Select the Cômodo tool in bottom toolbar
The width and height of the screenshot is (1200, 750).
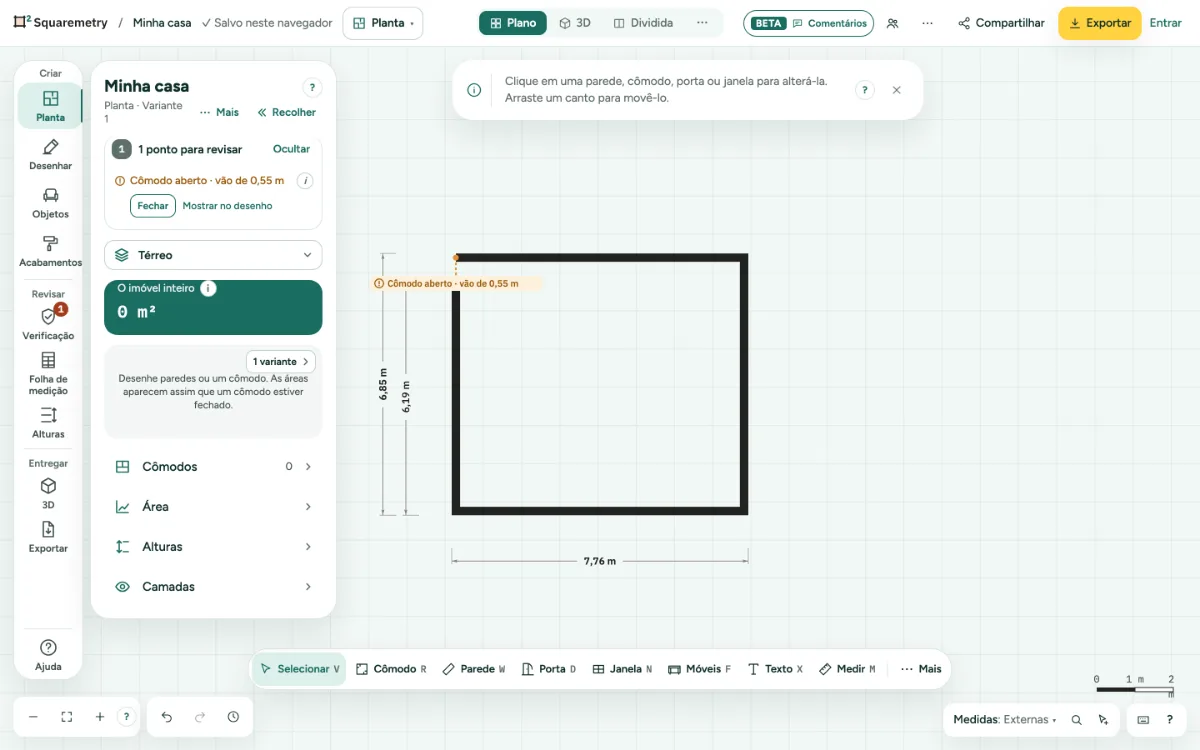[391, 669]
